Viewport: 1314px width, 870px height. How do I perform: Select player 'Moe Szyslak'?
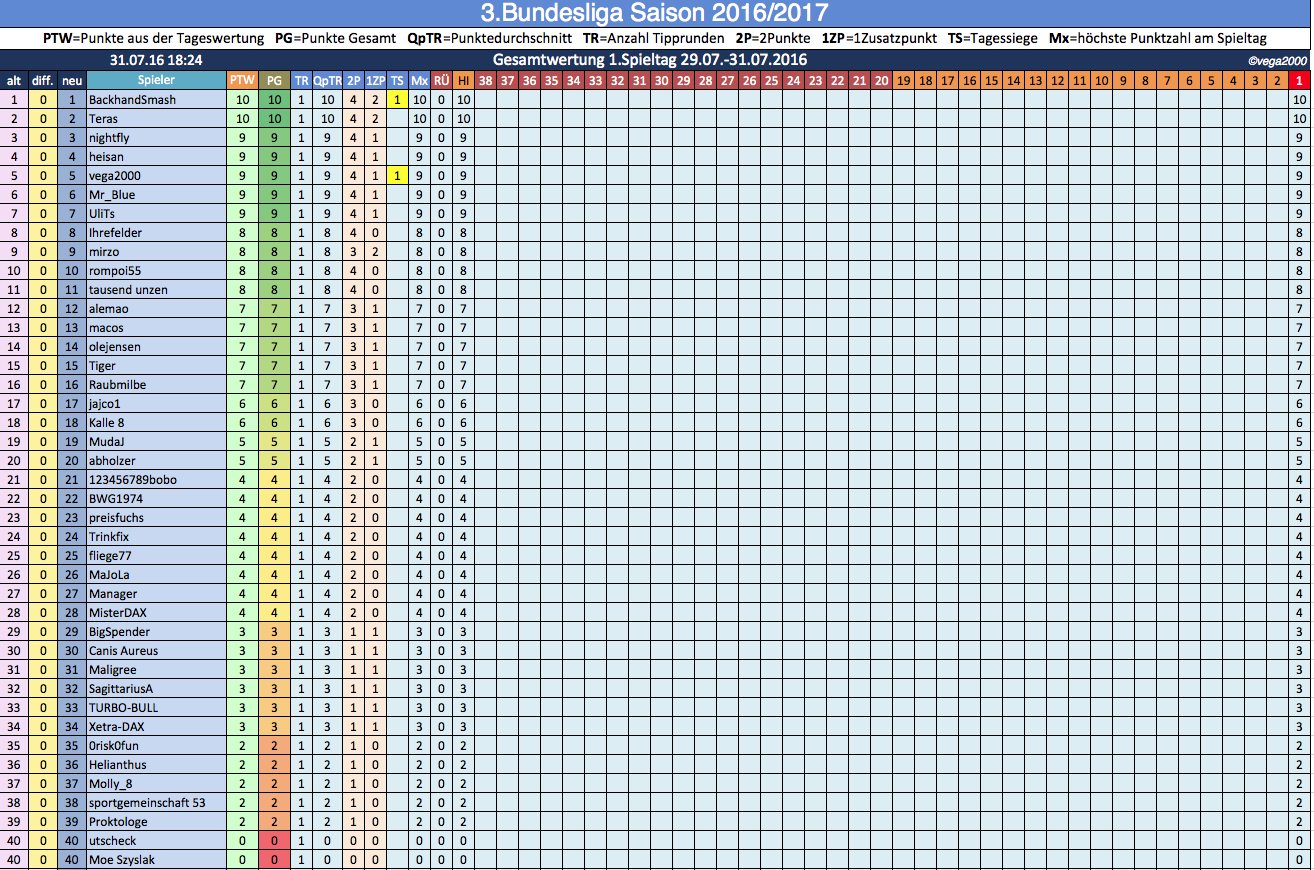[122, 860]
